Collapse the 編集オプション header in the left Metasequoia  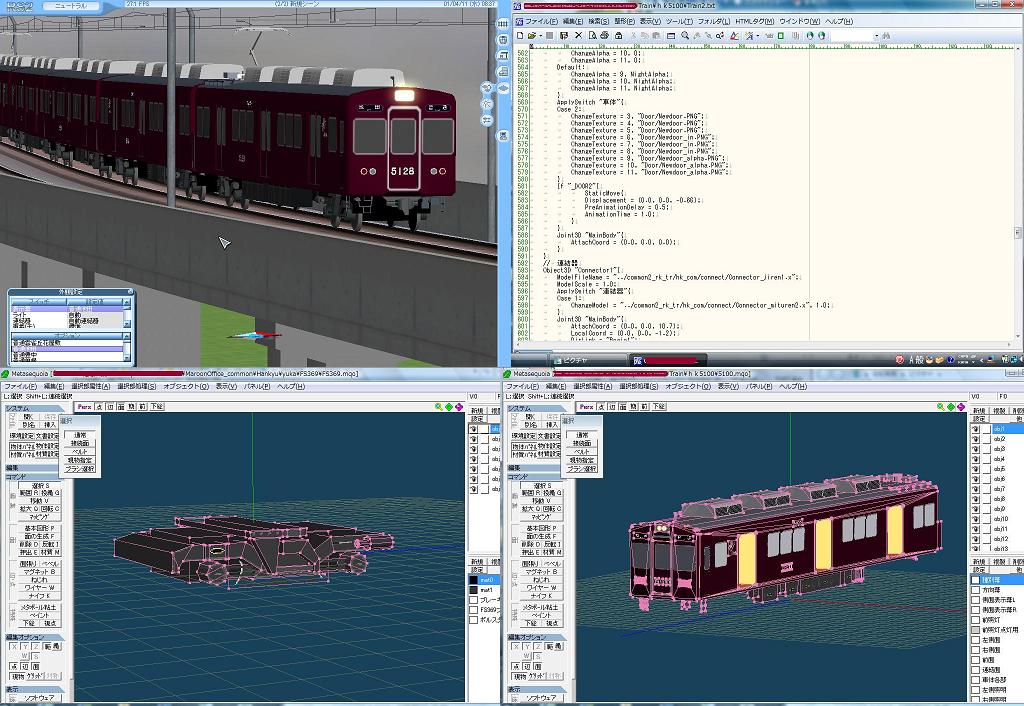(x=33, y=637)
